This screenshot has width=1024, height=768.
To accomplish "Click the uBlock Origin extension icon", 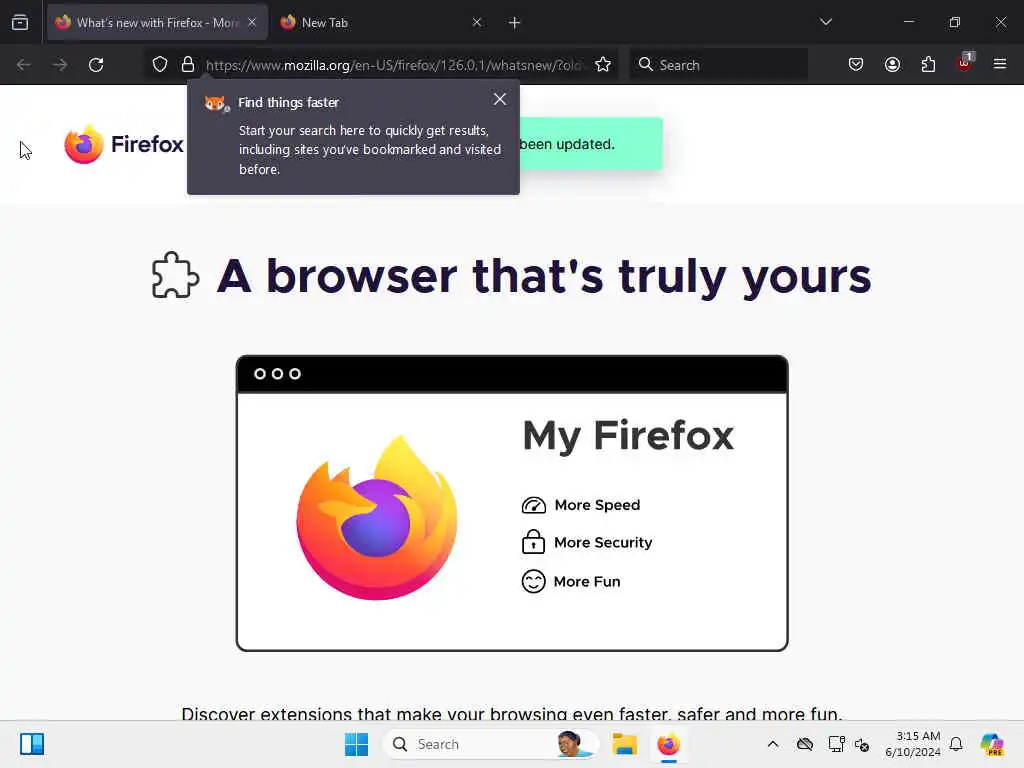I will (965, 63).
